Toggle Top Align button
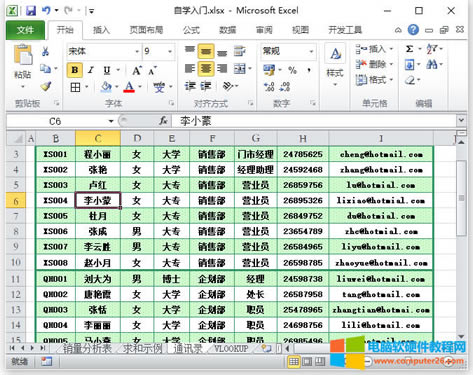 tap(190, 51)
